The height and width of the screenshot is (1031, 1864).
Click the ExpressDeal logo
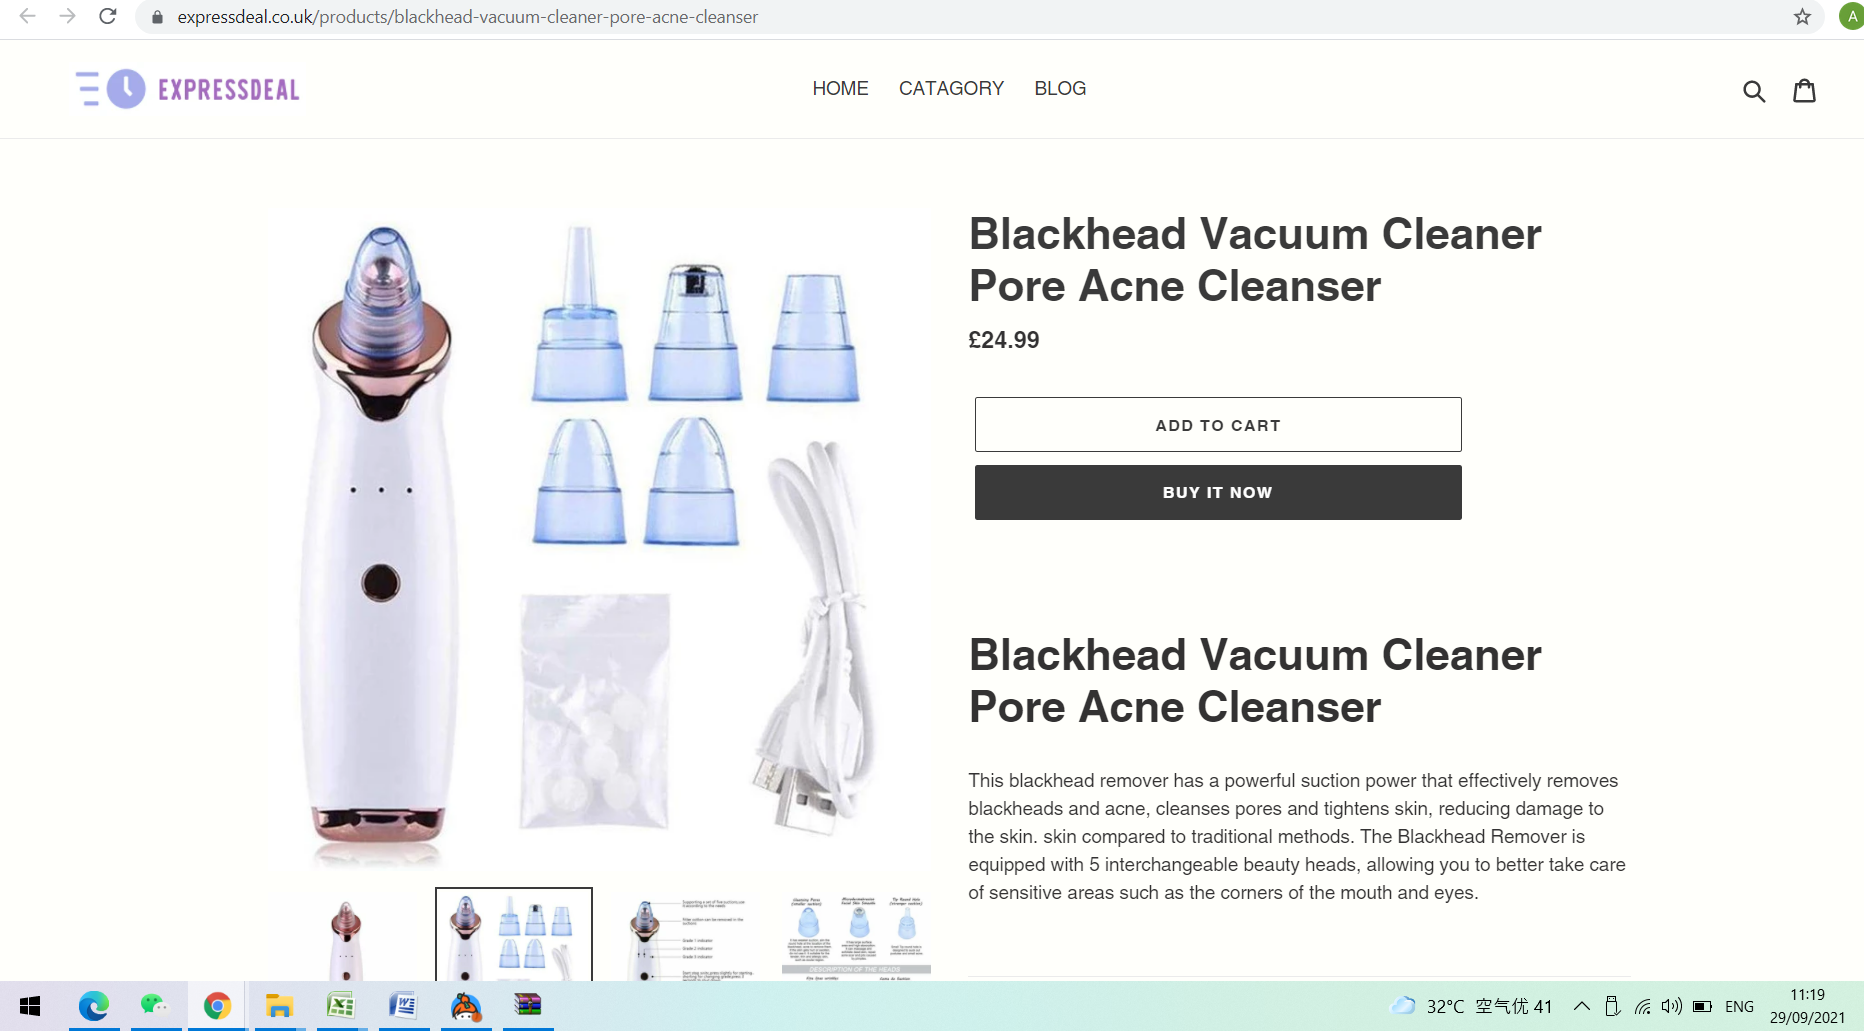(188, 89)
